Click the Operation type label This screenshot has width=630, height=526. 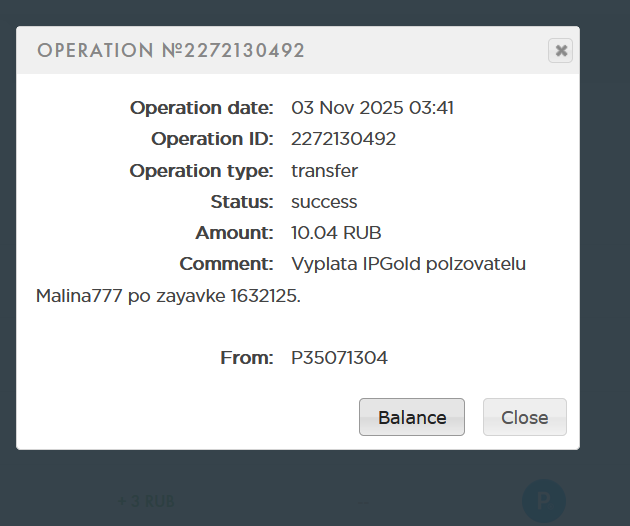click(x=201, y=171)
